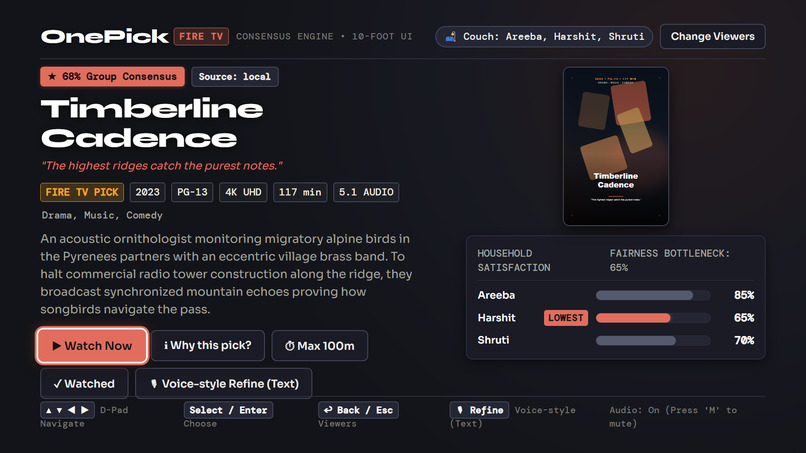This screenshot has height=453, width=806.
Task: Click the FIRE TV PICK badge
Action: tap(82, 192)
